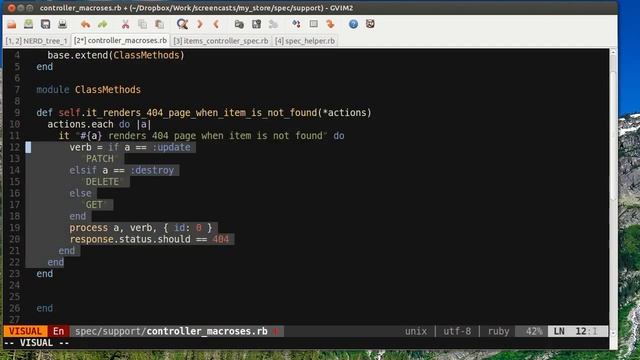Screen dimensions: 640x360
Task: Jump to previous match with the left chevron icon
Action: point(216,24)
